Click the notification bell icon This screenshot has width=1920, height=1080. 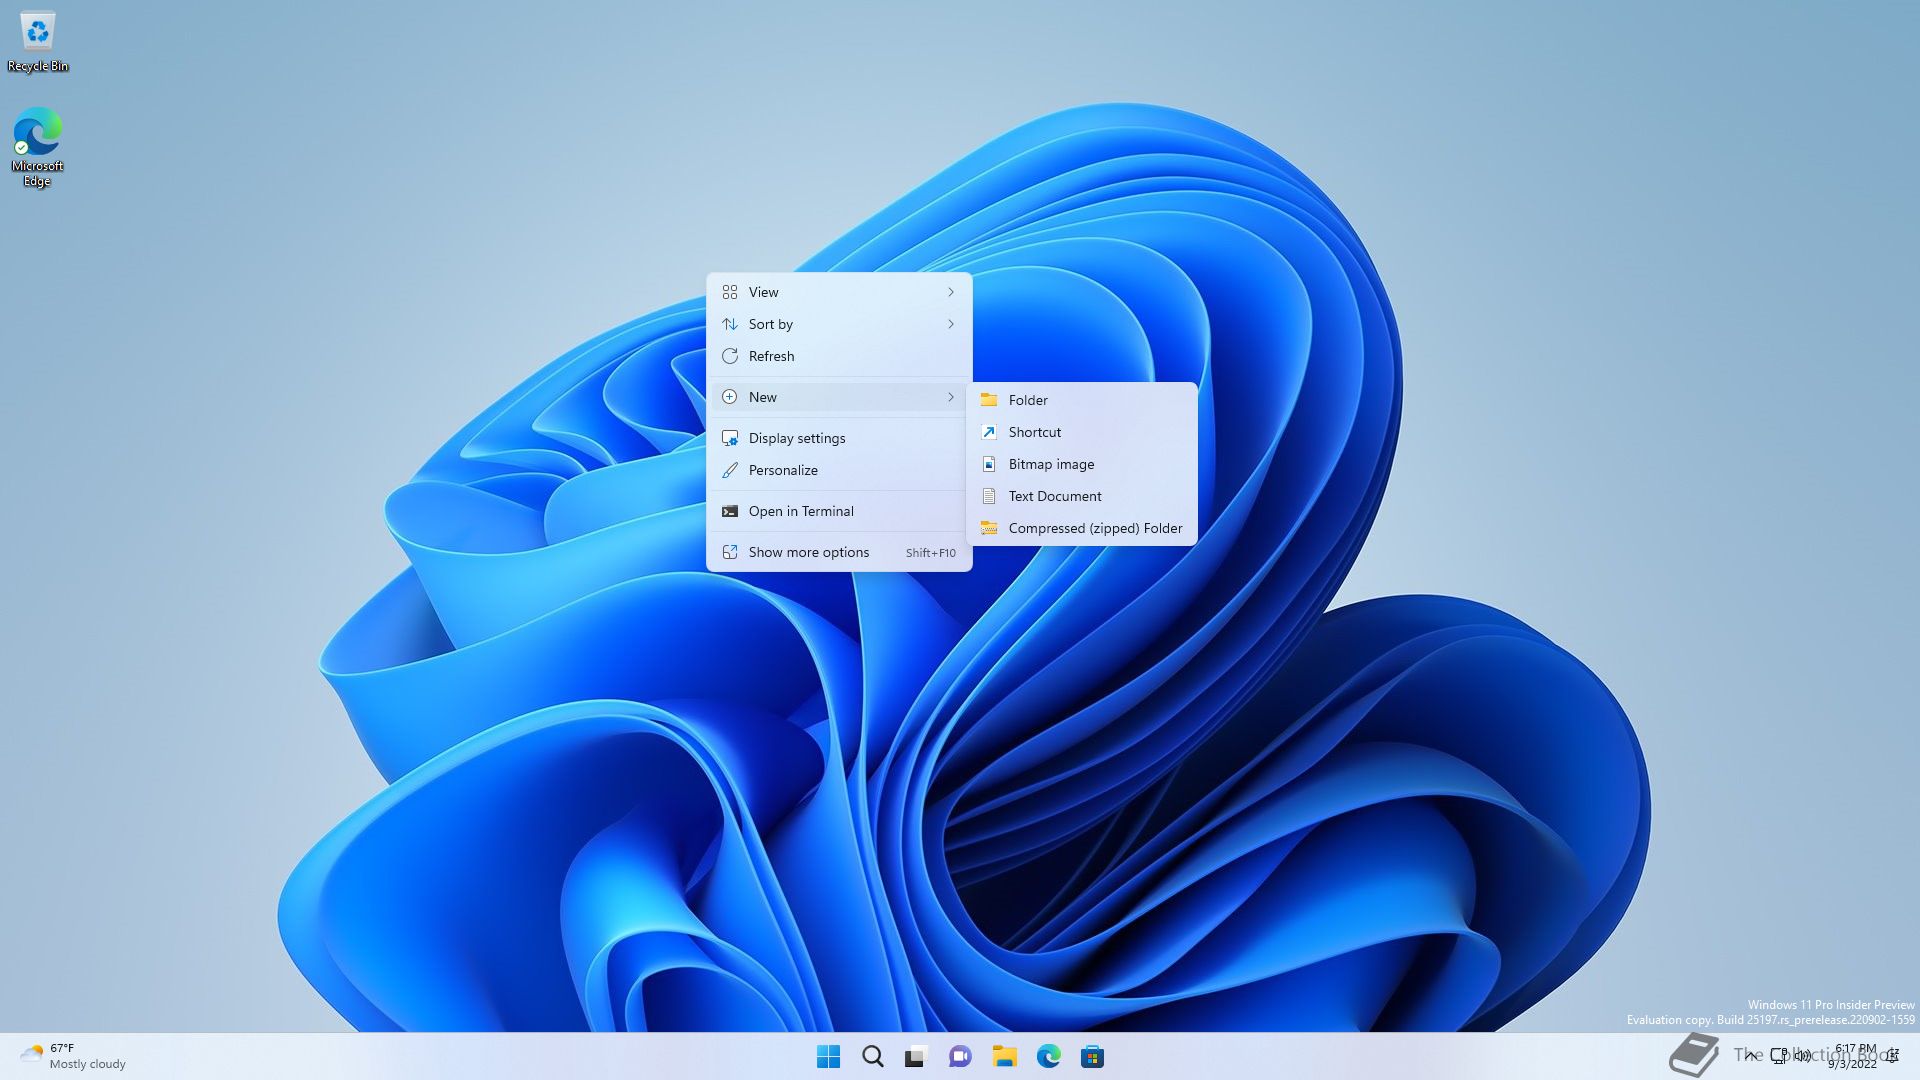point(1893,1056)
